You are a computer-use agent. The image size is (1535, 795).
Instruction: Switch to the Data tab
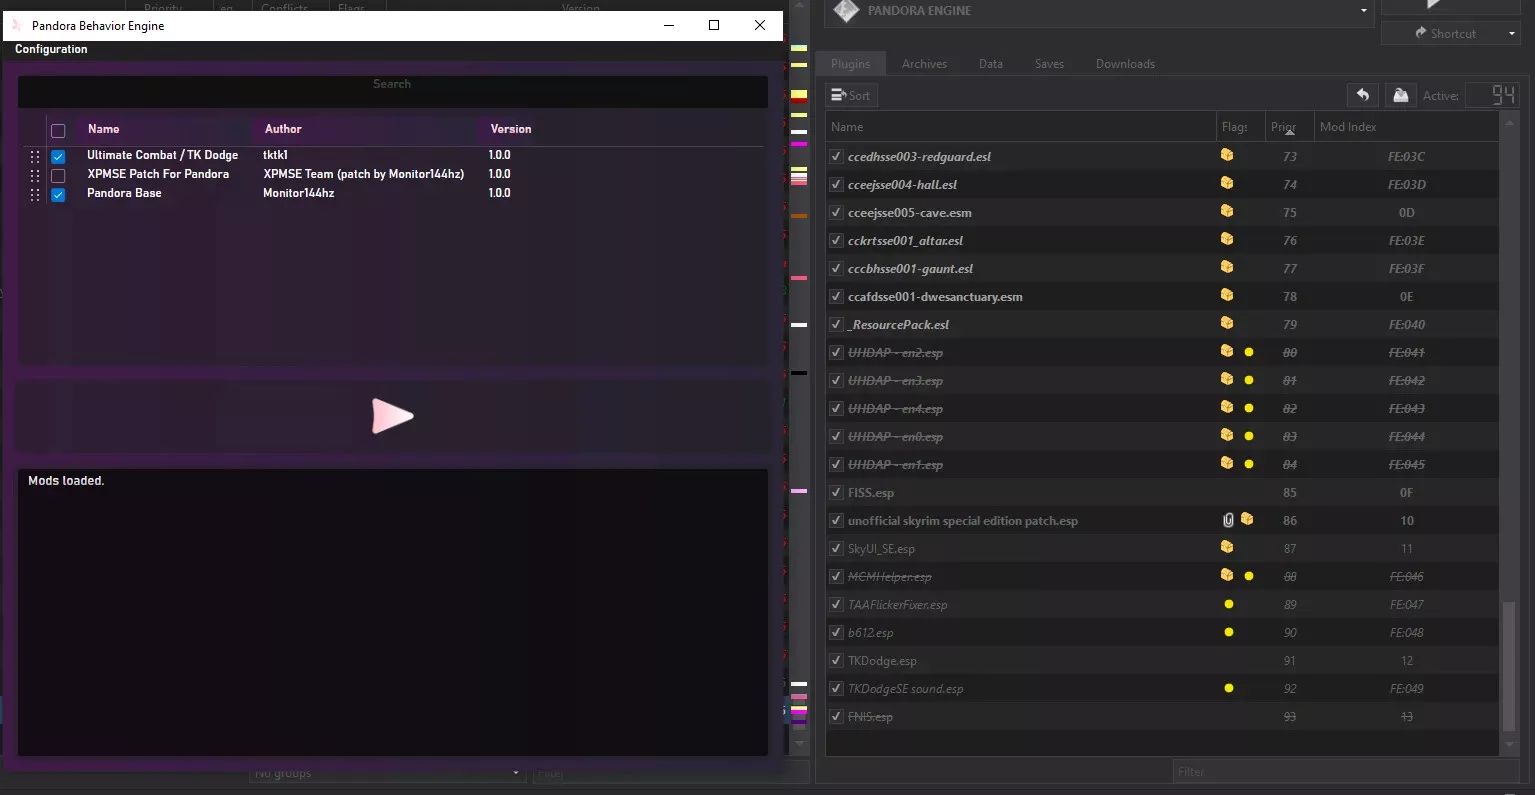click(x=991, y=64)
